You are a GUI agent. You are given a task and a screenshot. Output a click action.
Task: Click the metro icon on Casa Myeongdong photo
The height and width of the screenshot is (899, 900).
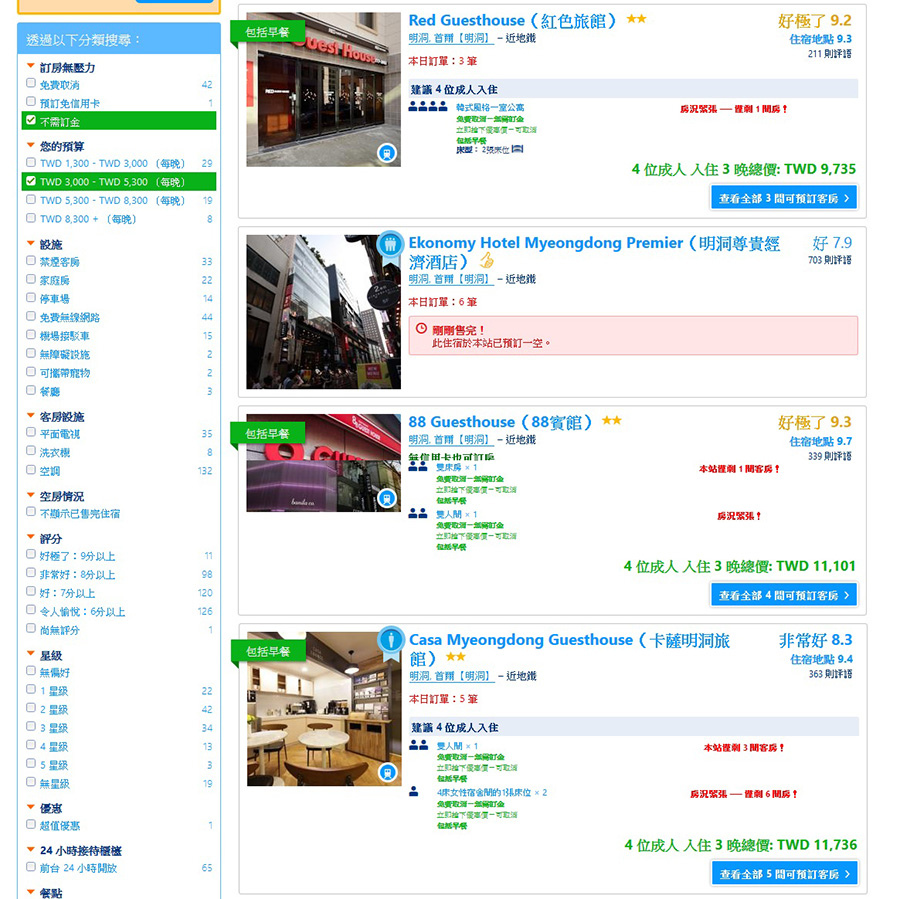coord(388,773)
